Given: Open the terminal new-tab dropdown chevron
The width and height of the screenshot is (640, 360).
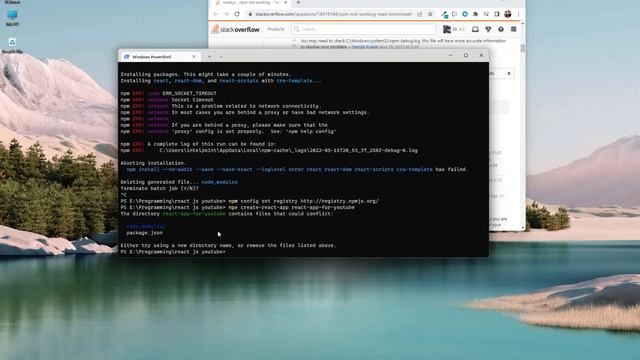Looking at the screenshot, I should [221, 57].
